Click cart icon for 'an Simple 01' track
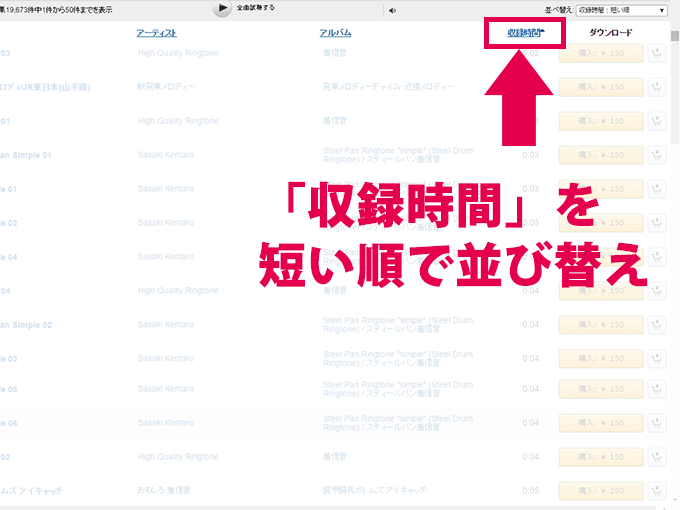Screen dimensions: 680x510 657,155
